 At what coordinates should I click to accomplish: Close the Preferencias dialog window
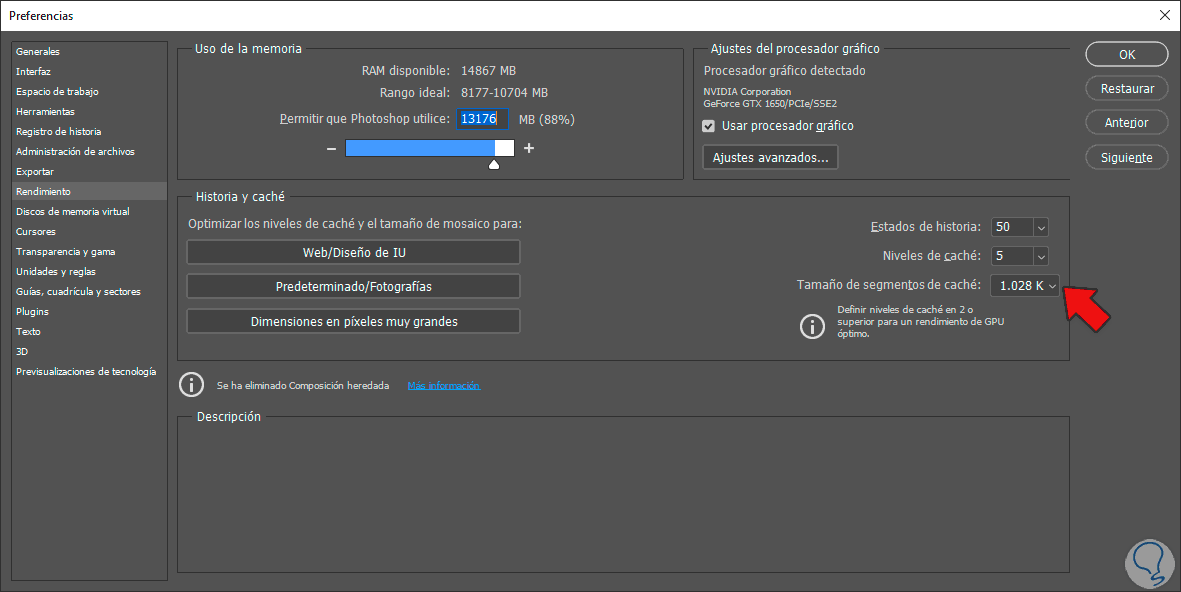[1164, 15]
